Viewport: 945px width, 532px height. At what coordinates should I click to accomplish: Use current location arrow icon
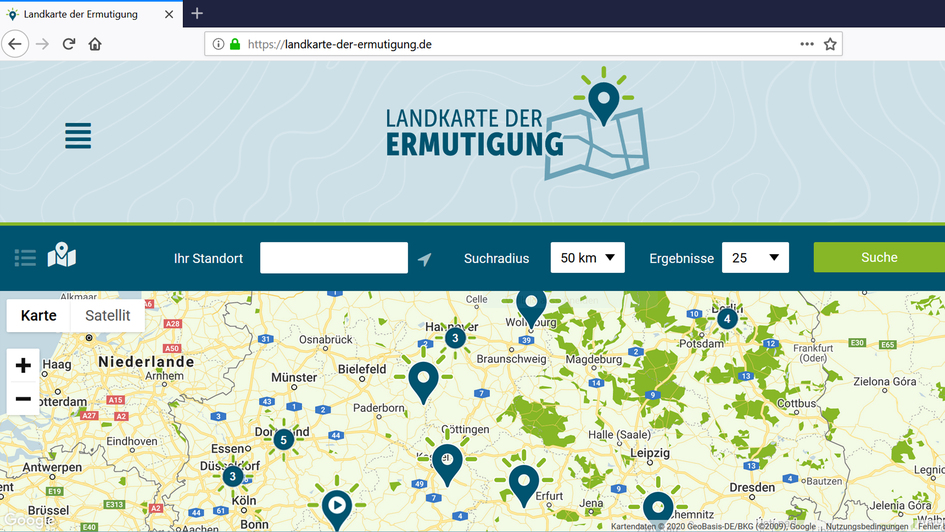pyautogui.click(x=424, y=259)
